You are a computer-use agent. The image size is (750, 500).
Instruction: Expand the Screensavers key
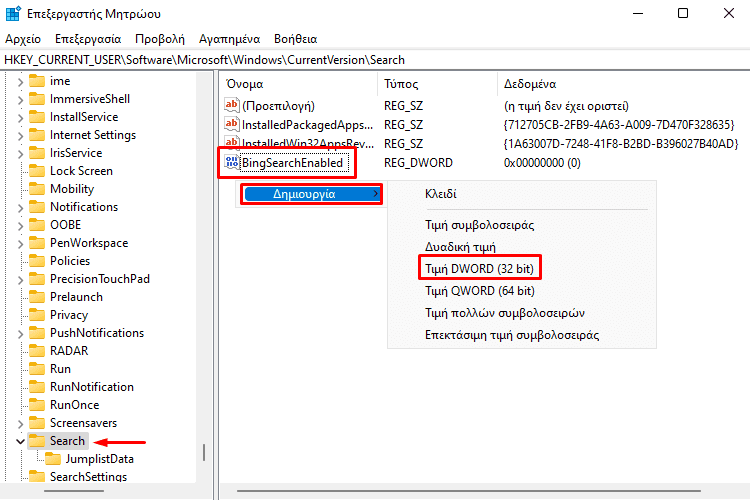[x=20, y=424]
